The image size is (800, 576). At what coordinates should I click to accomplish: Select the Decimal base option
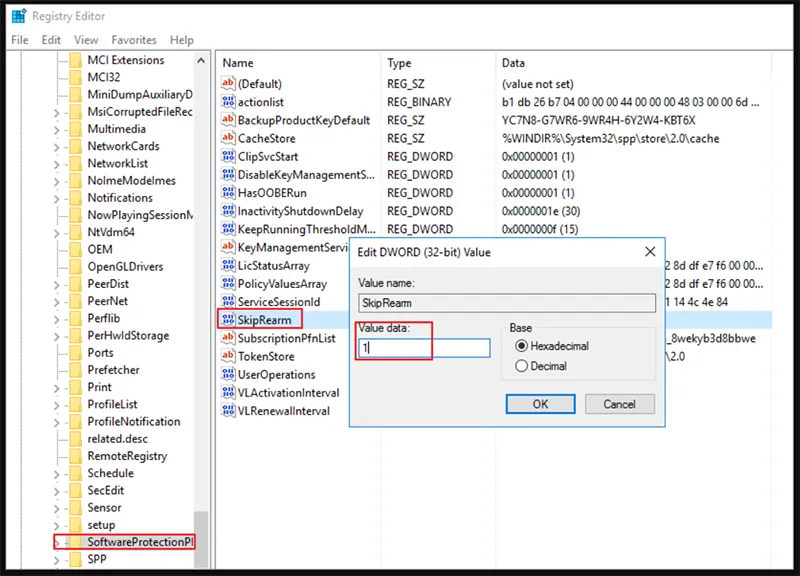520,366
